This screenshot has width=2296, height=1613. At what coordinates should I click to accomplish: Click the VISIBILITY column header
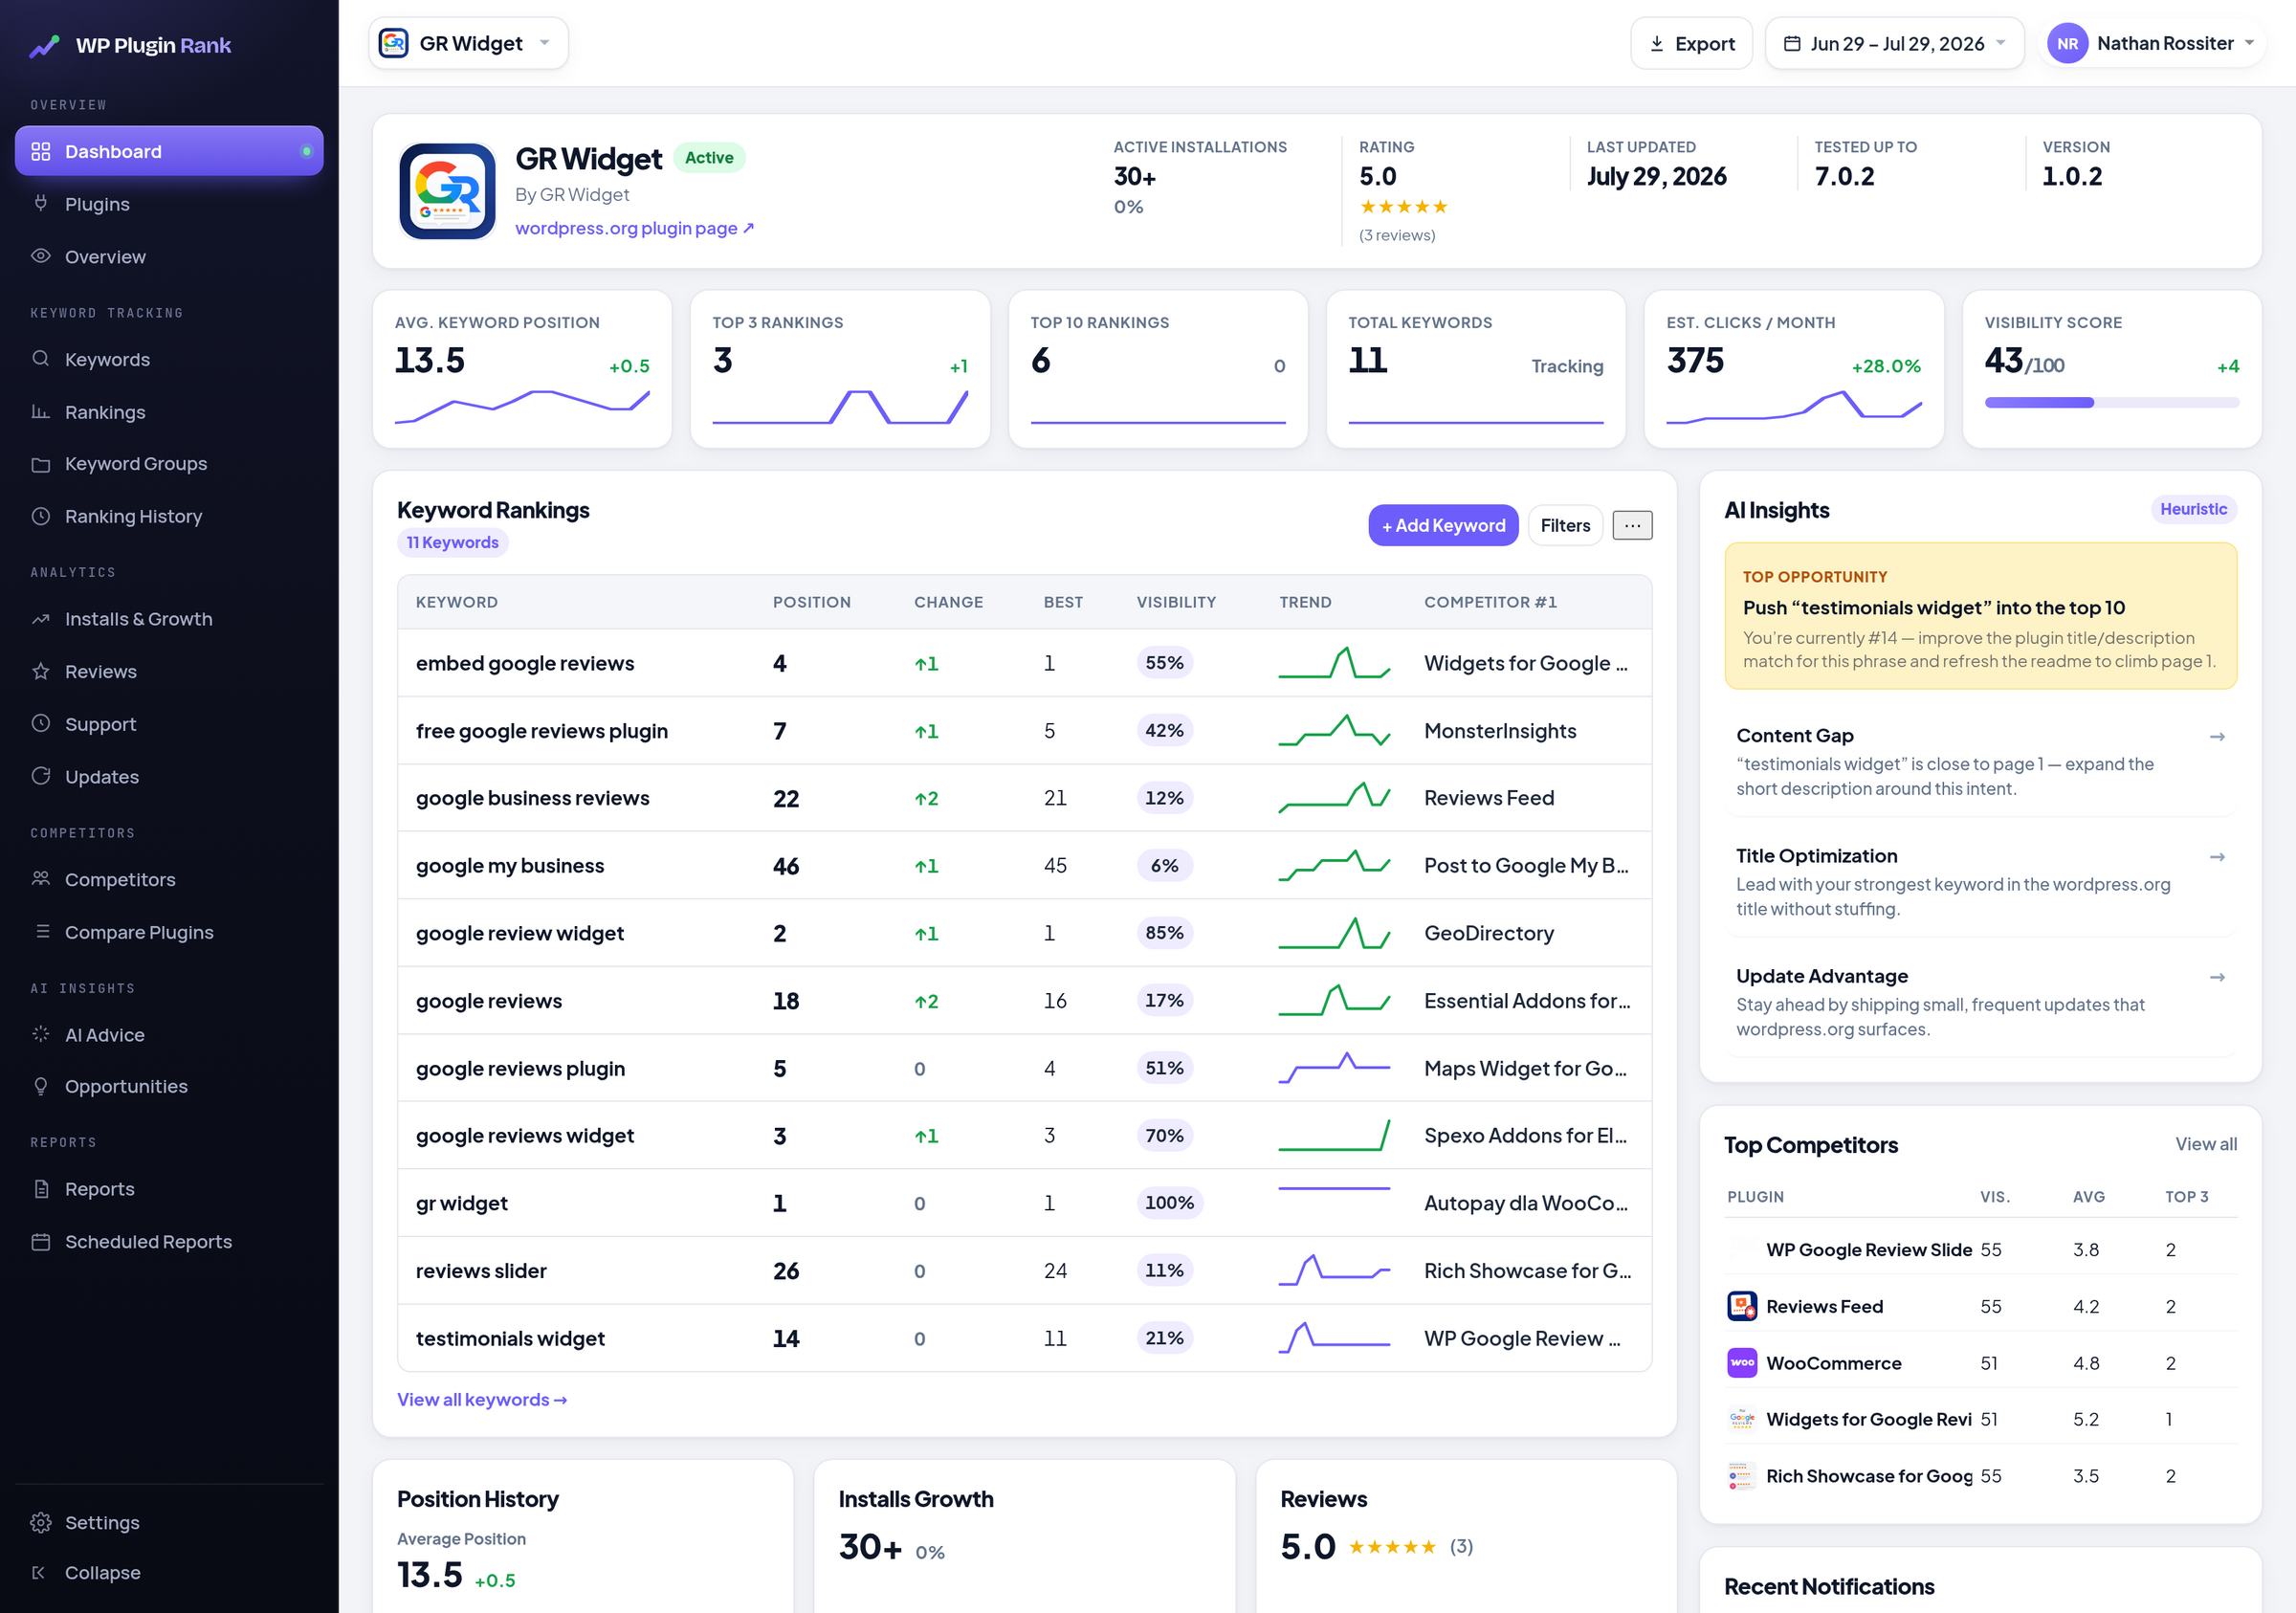(x=1176, y=602)
